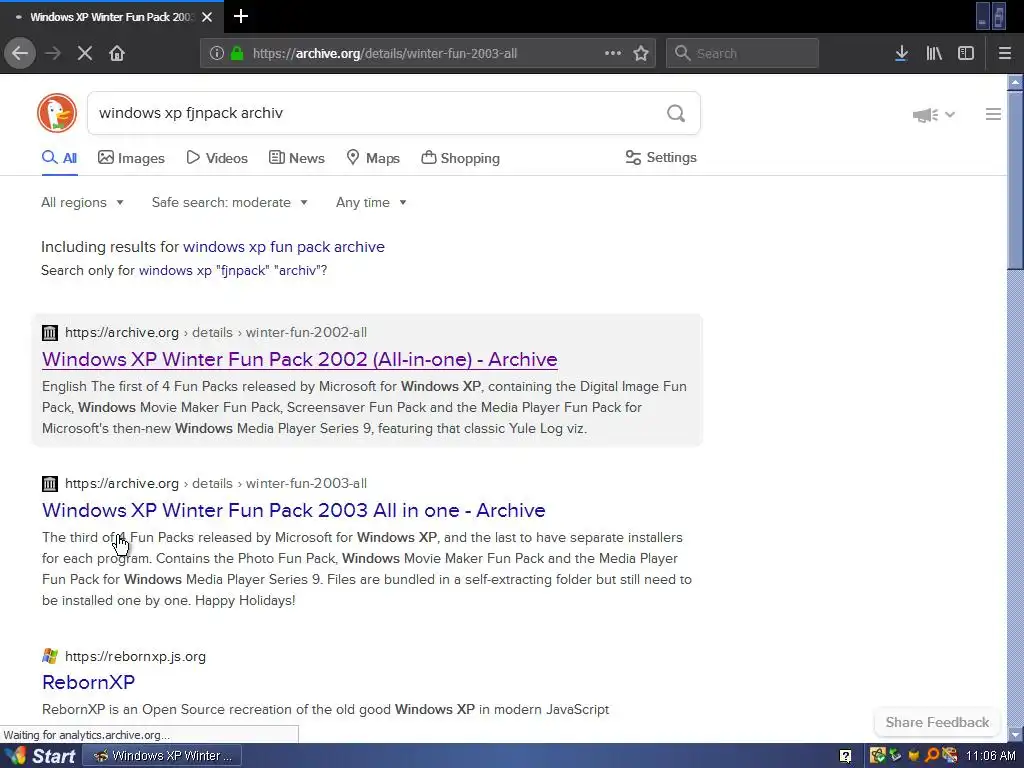This screenshot has width=1024, height=768.
Task: Expand the Any time filter
Action: [x=371, y=202]
